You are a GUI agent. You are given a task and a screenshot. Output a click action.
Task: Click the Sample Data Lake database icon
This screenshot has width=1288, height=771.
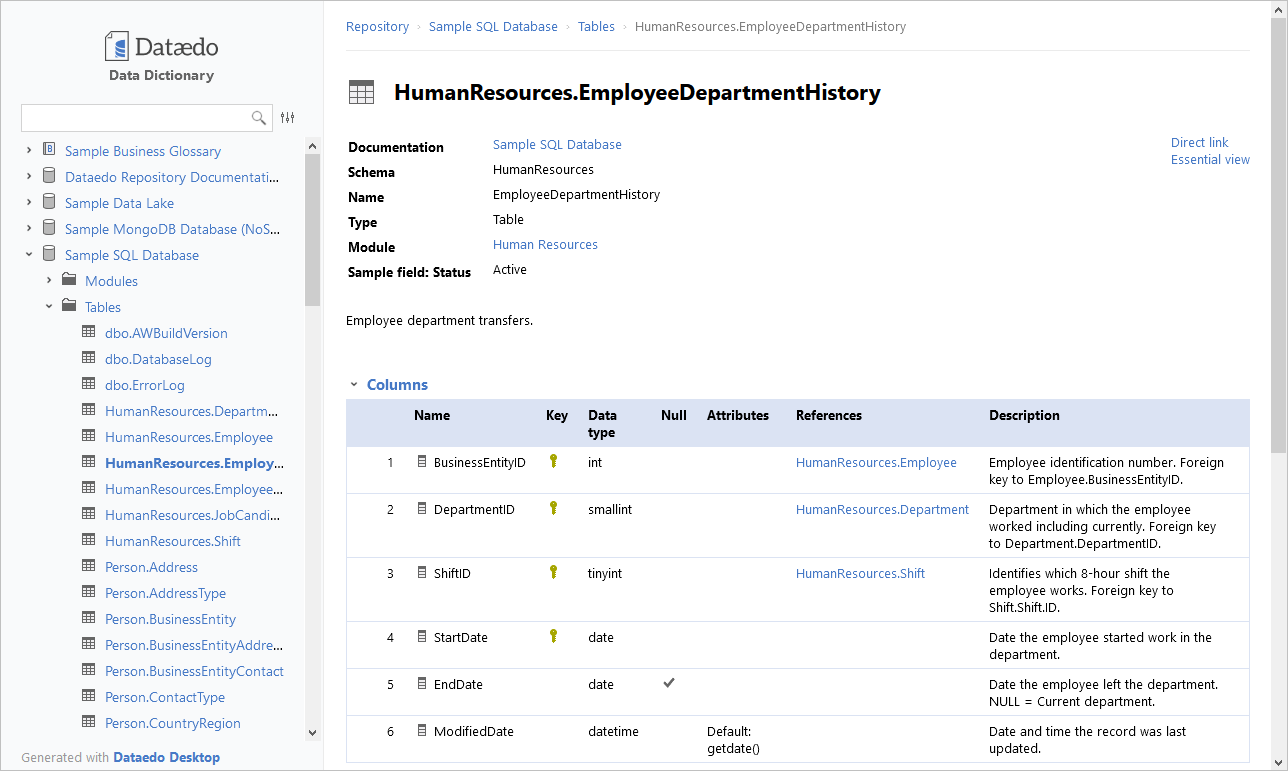pyautogui.click(x=49, y=202)
